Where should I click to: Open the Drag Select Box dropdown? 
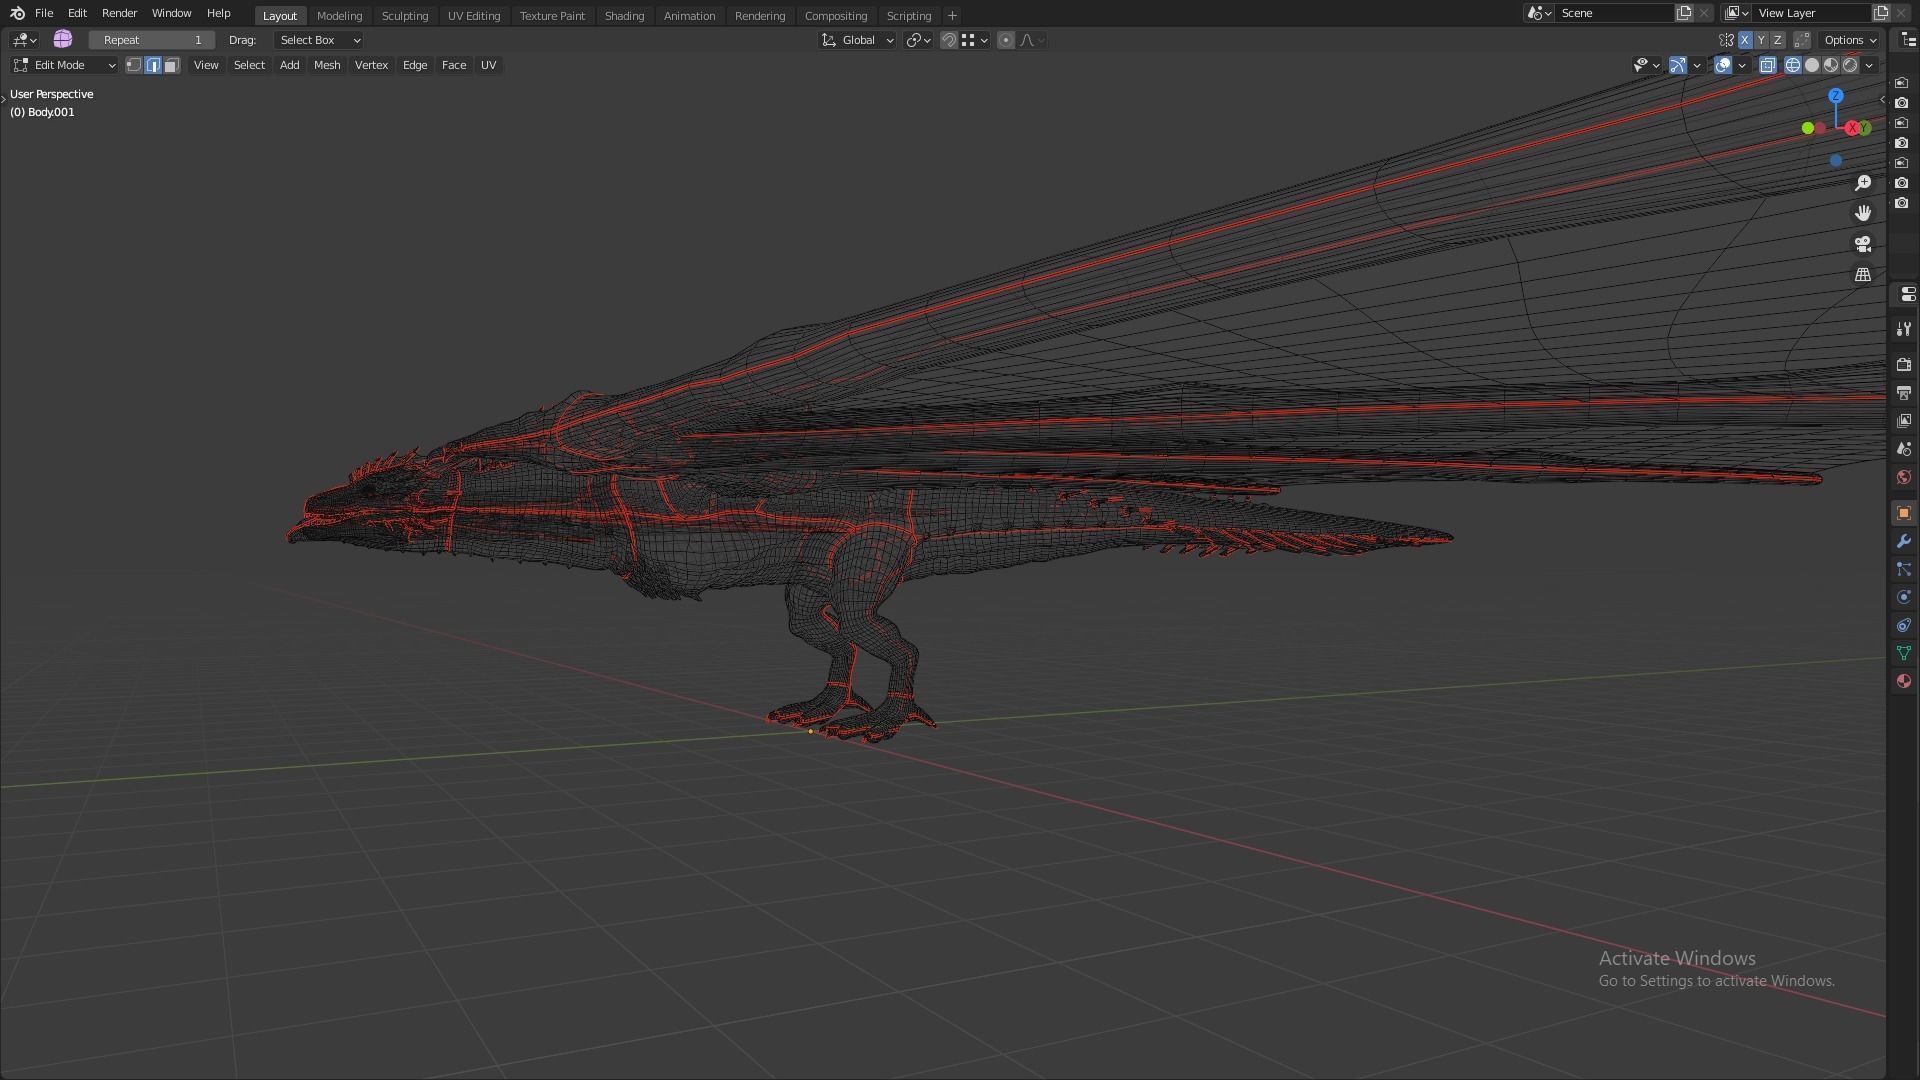click(x=319, y=40)
